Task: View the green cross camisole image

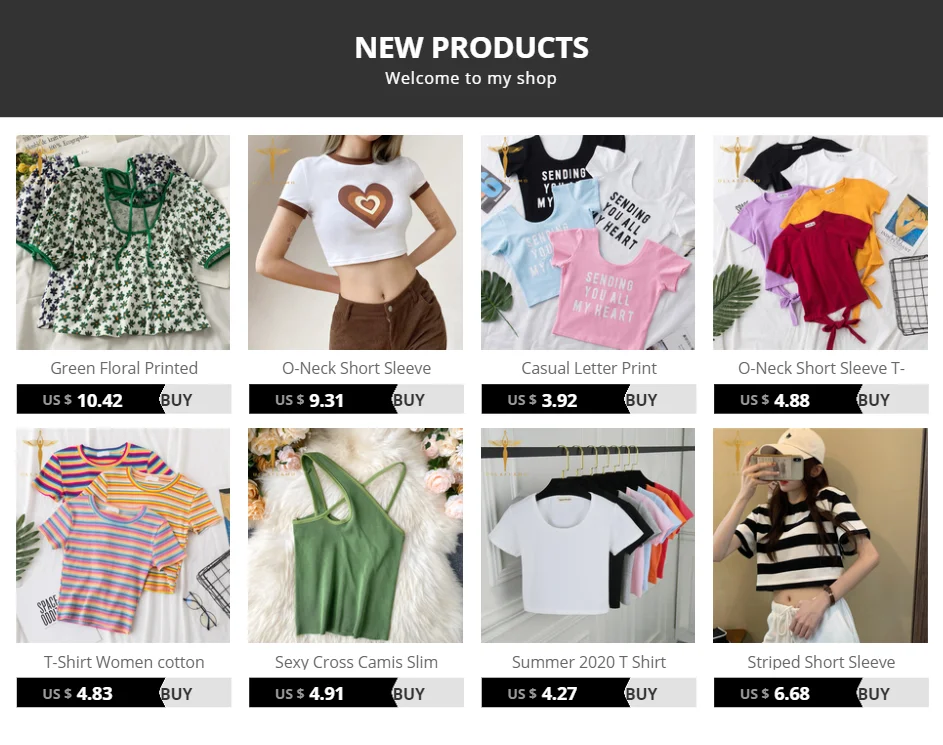Action: [355, 536]
